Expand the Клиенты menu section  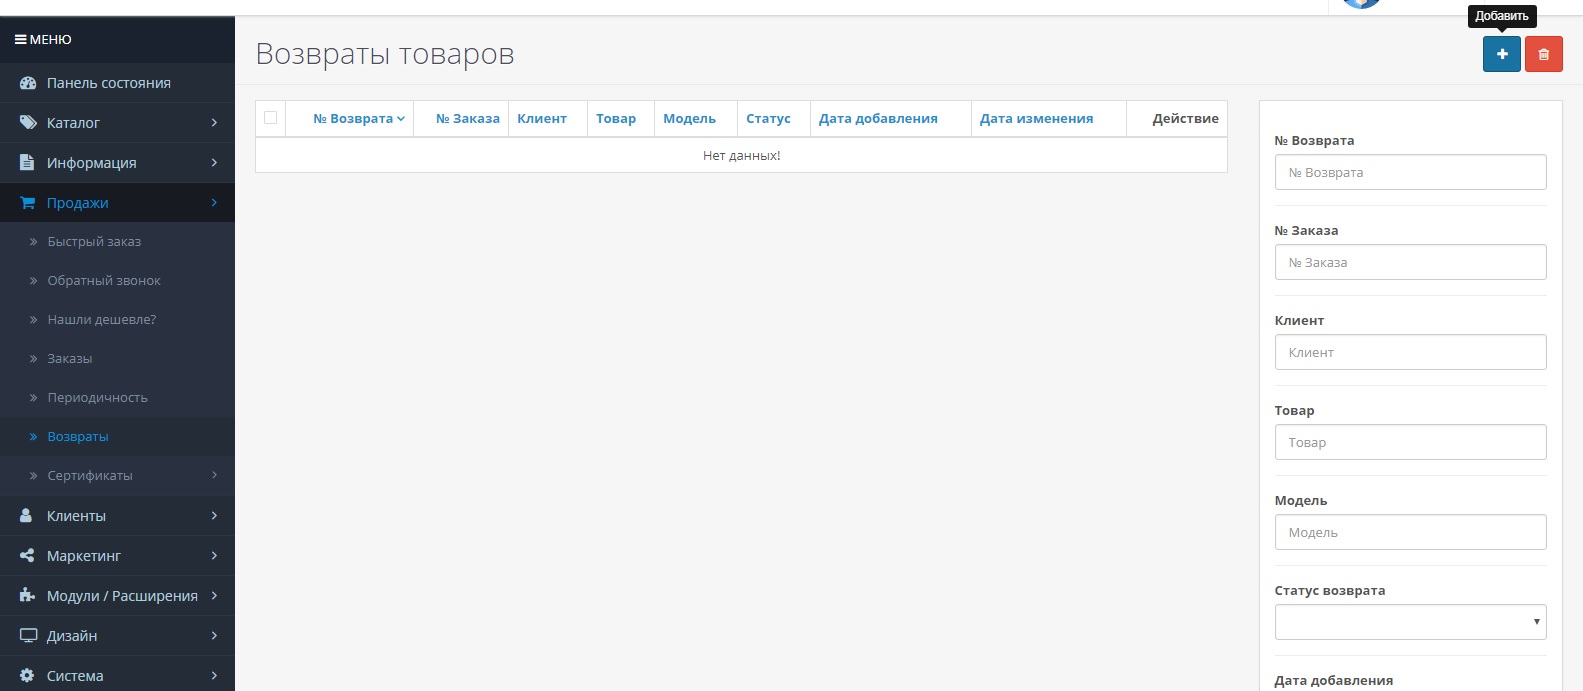(117, 516)
